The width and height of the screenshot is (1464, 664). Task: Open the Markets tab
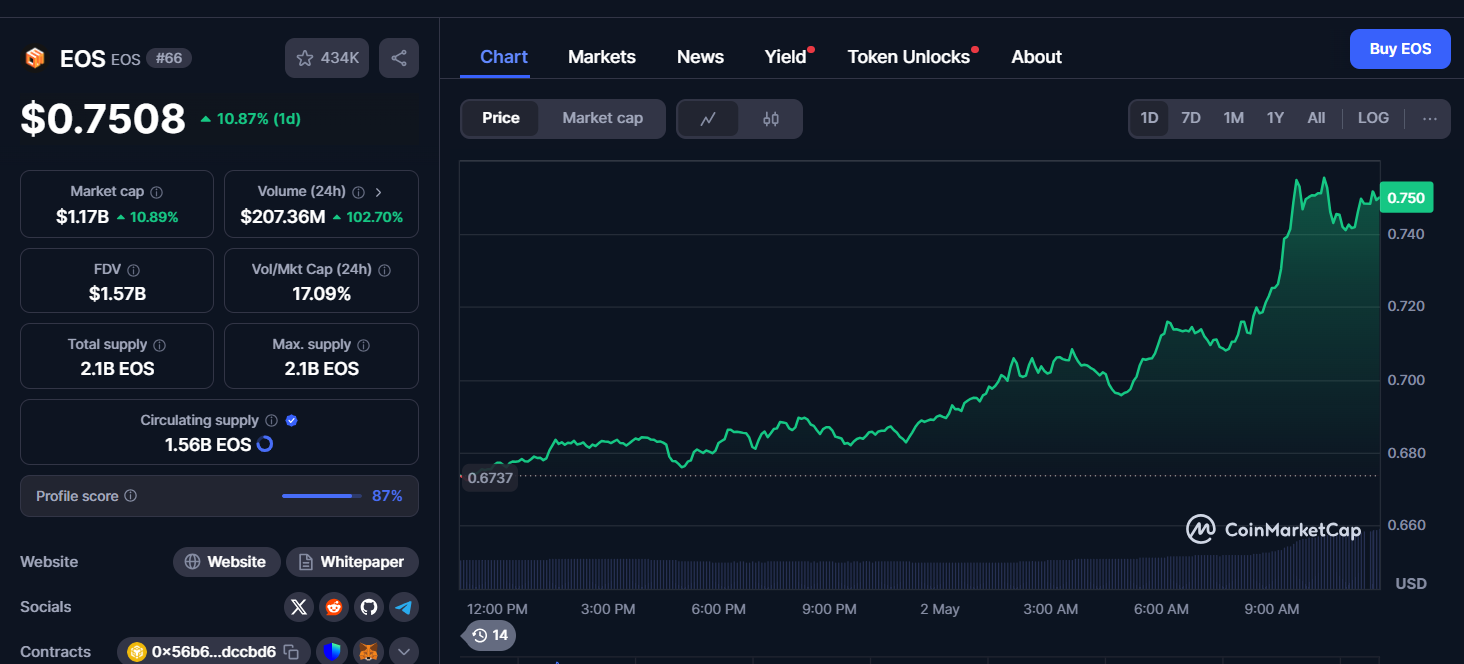[x=601, y=57]
